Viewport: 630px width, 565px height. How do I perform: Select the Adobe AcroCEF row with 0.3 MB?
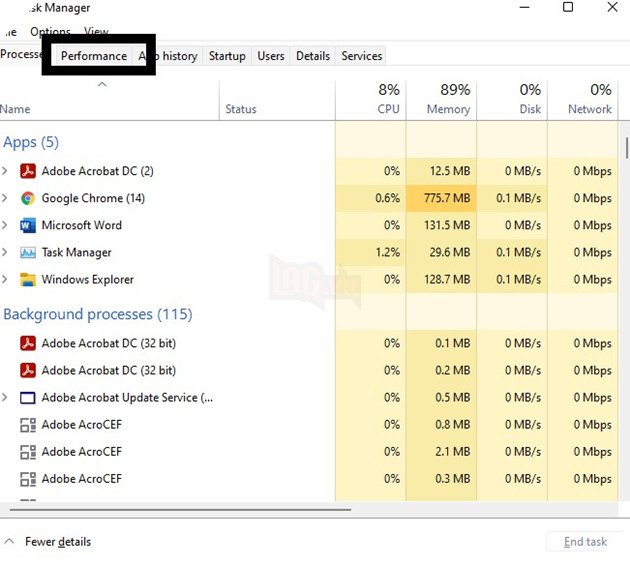click(309, 479)
